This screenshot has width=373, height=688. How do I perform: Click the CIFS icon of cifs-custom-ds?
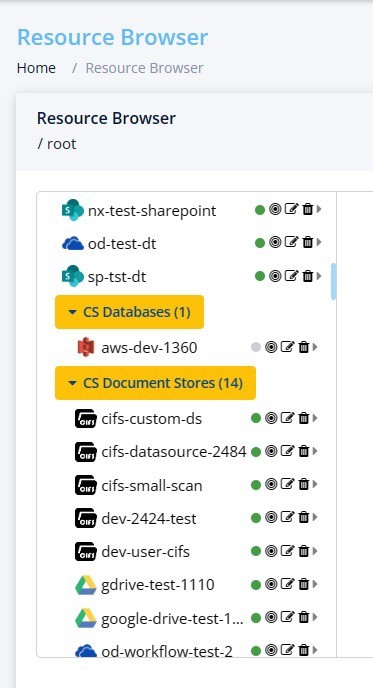(86, 419)
